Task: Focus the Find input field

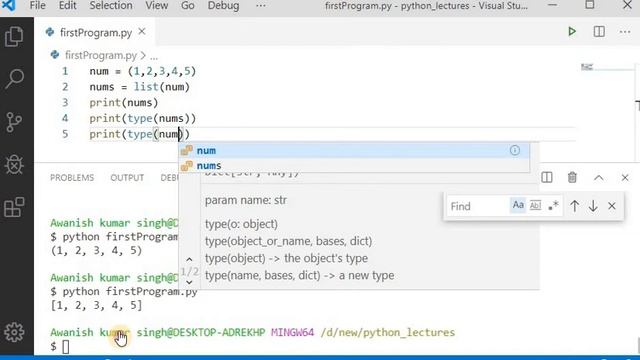Action: point(478,206)
